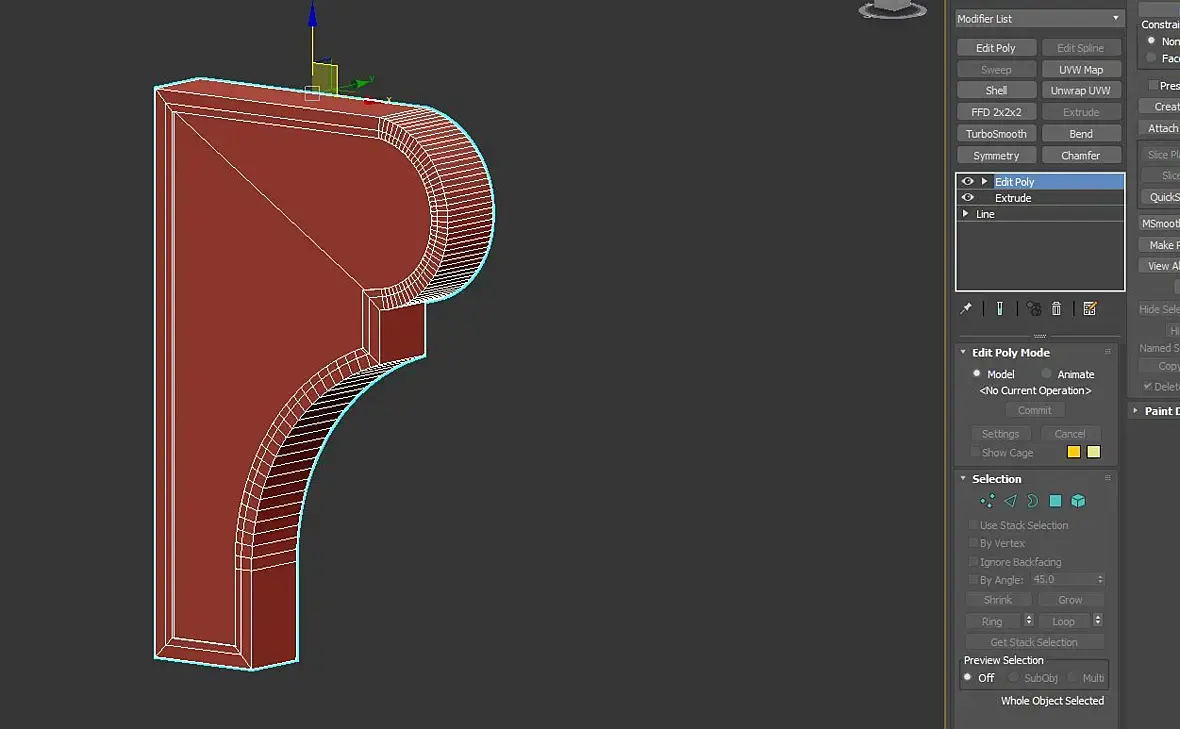Click the Pin Stack icon
Screen dimensions: 1180x729
[x=966, y=308]
